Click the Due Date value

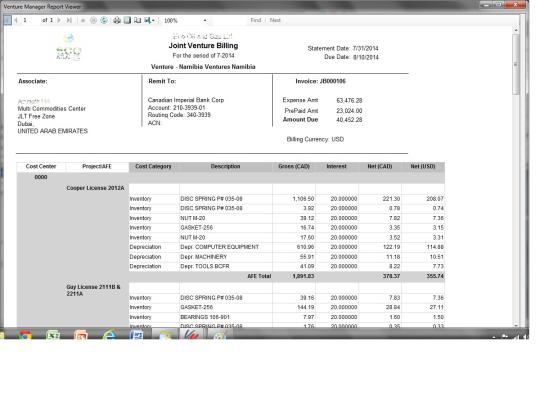click(x=366, y=57)
